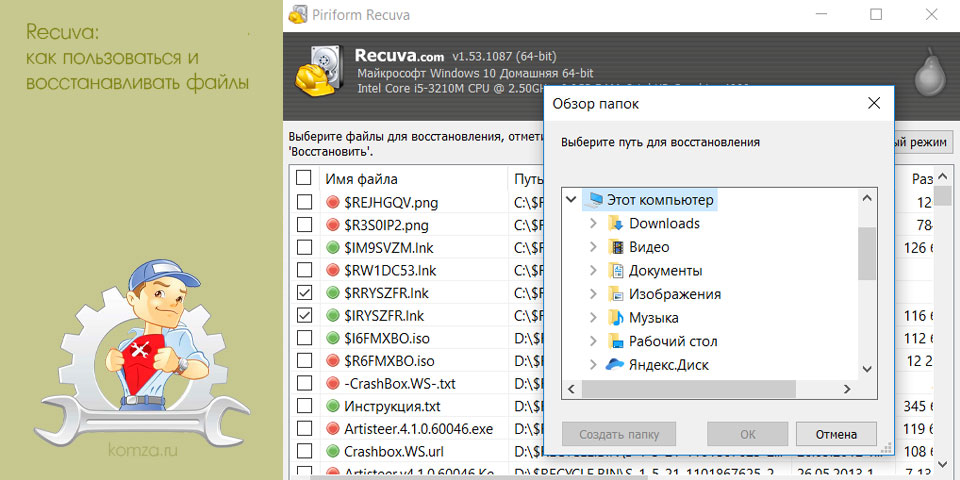Click the file list vertical scrollbar thumb
The image size is (960, 480).
tap(943, 195)
